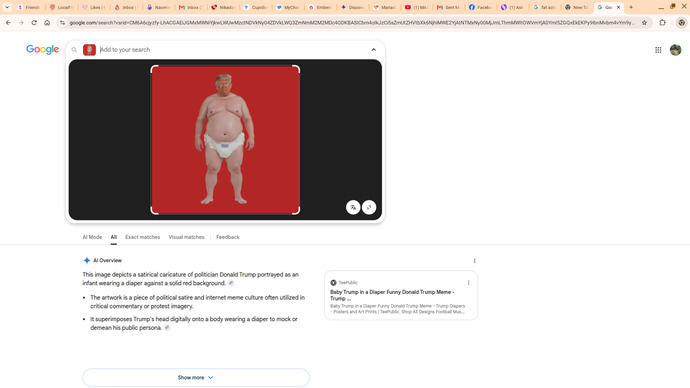
Task: Open the browser home page
Action: (47, 22)
